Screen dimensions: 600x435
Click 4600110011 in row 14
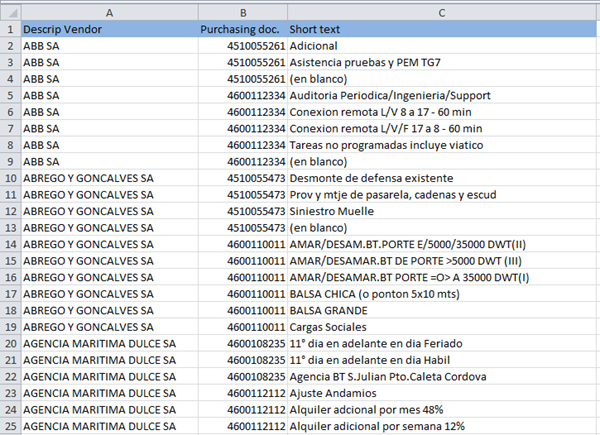click(x=243, y=244)
